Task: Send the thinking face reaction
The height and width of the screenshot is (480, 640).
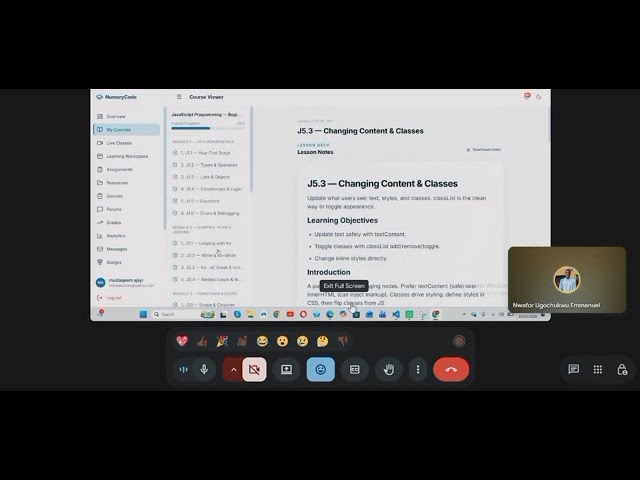Action: point(322,341)
